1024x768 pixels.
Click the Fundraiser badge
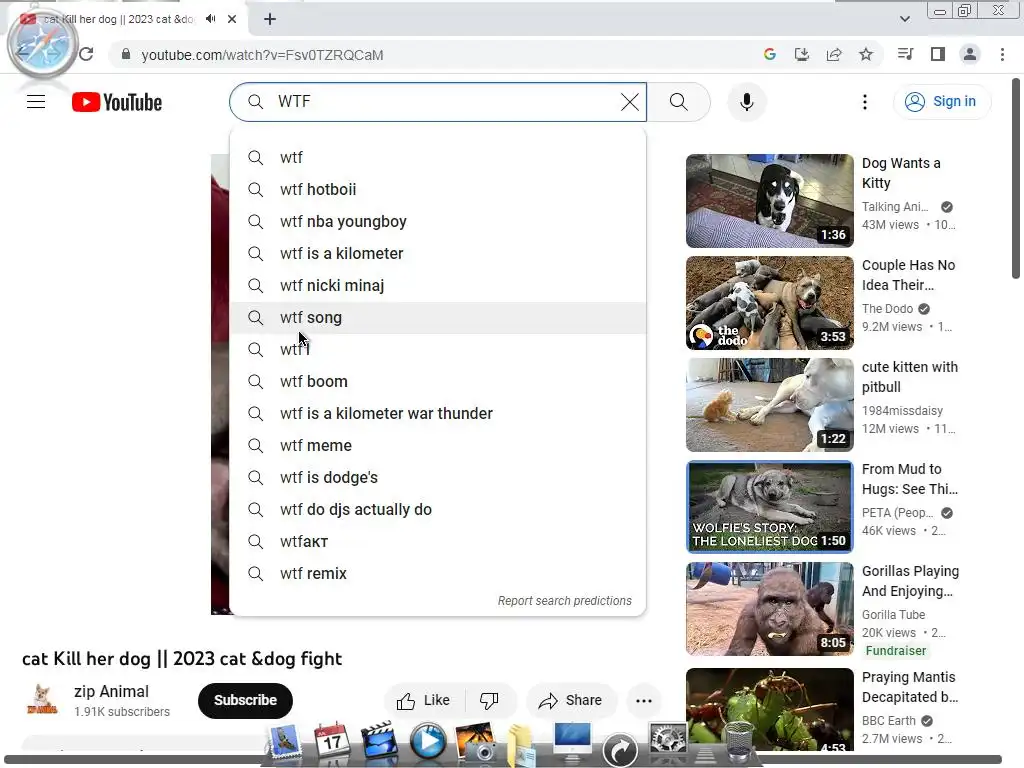point(896,650)
